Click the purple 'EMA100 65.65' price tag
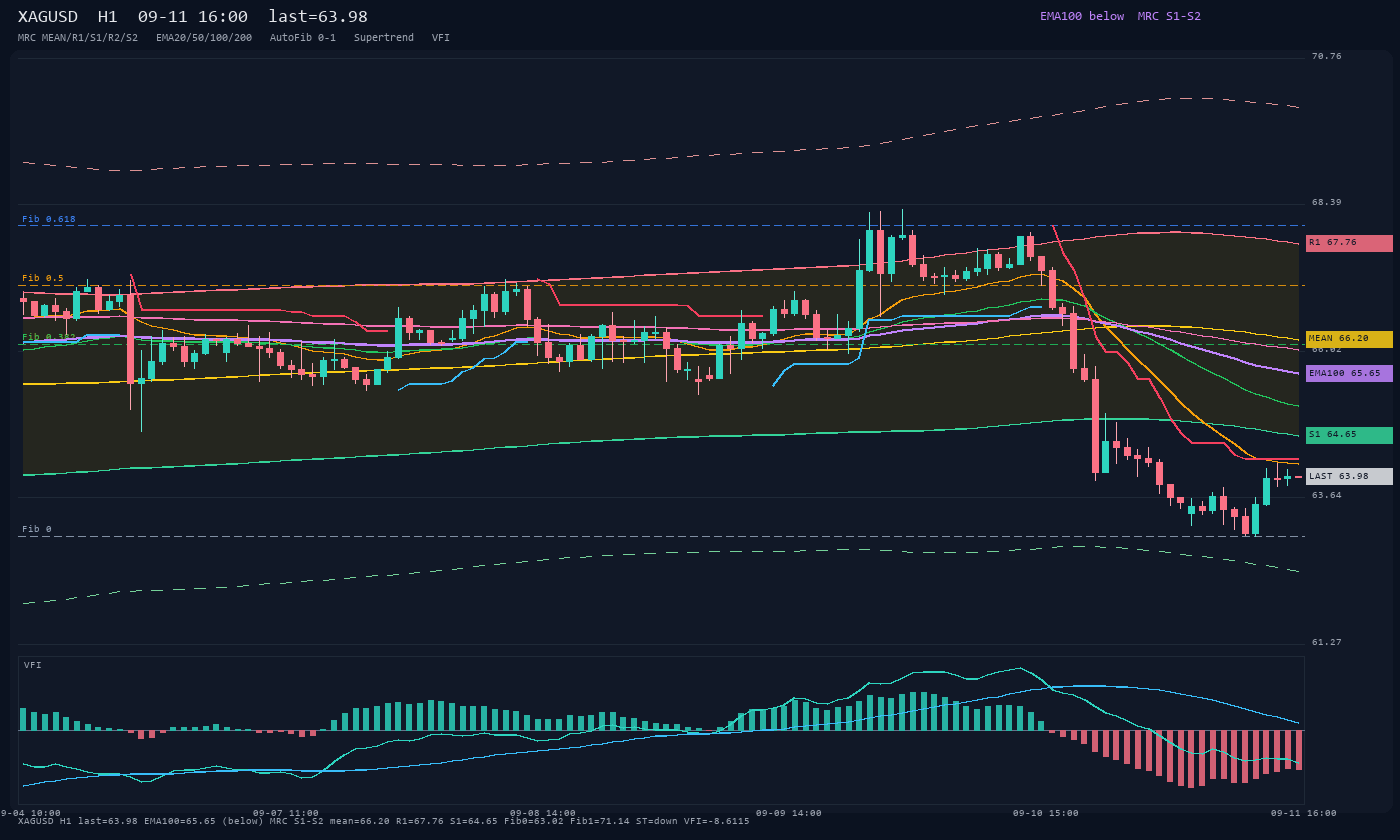The image size is (1400, 840). pos(1349,373)
